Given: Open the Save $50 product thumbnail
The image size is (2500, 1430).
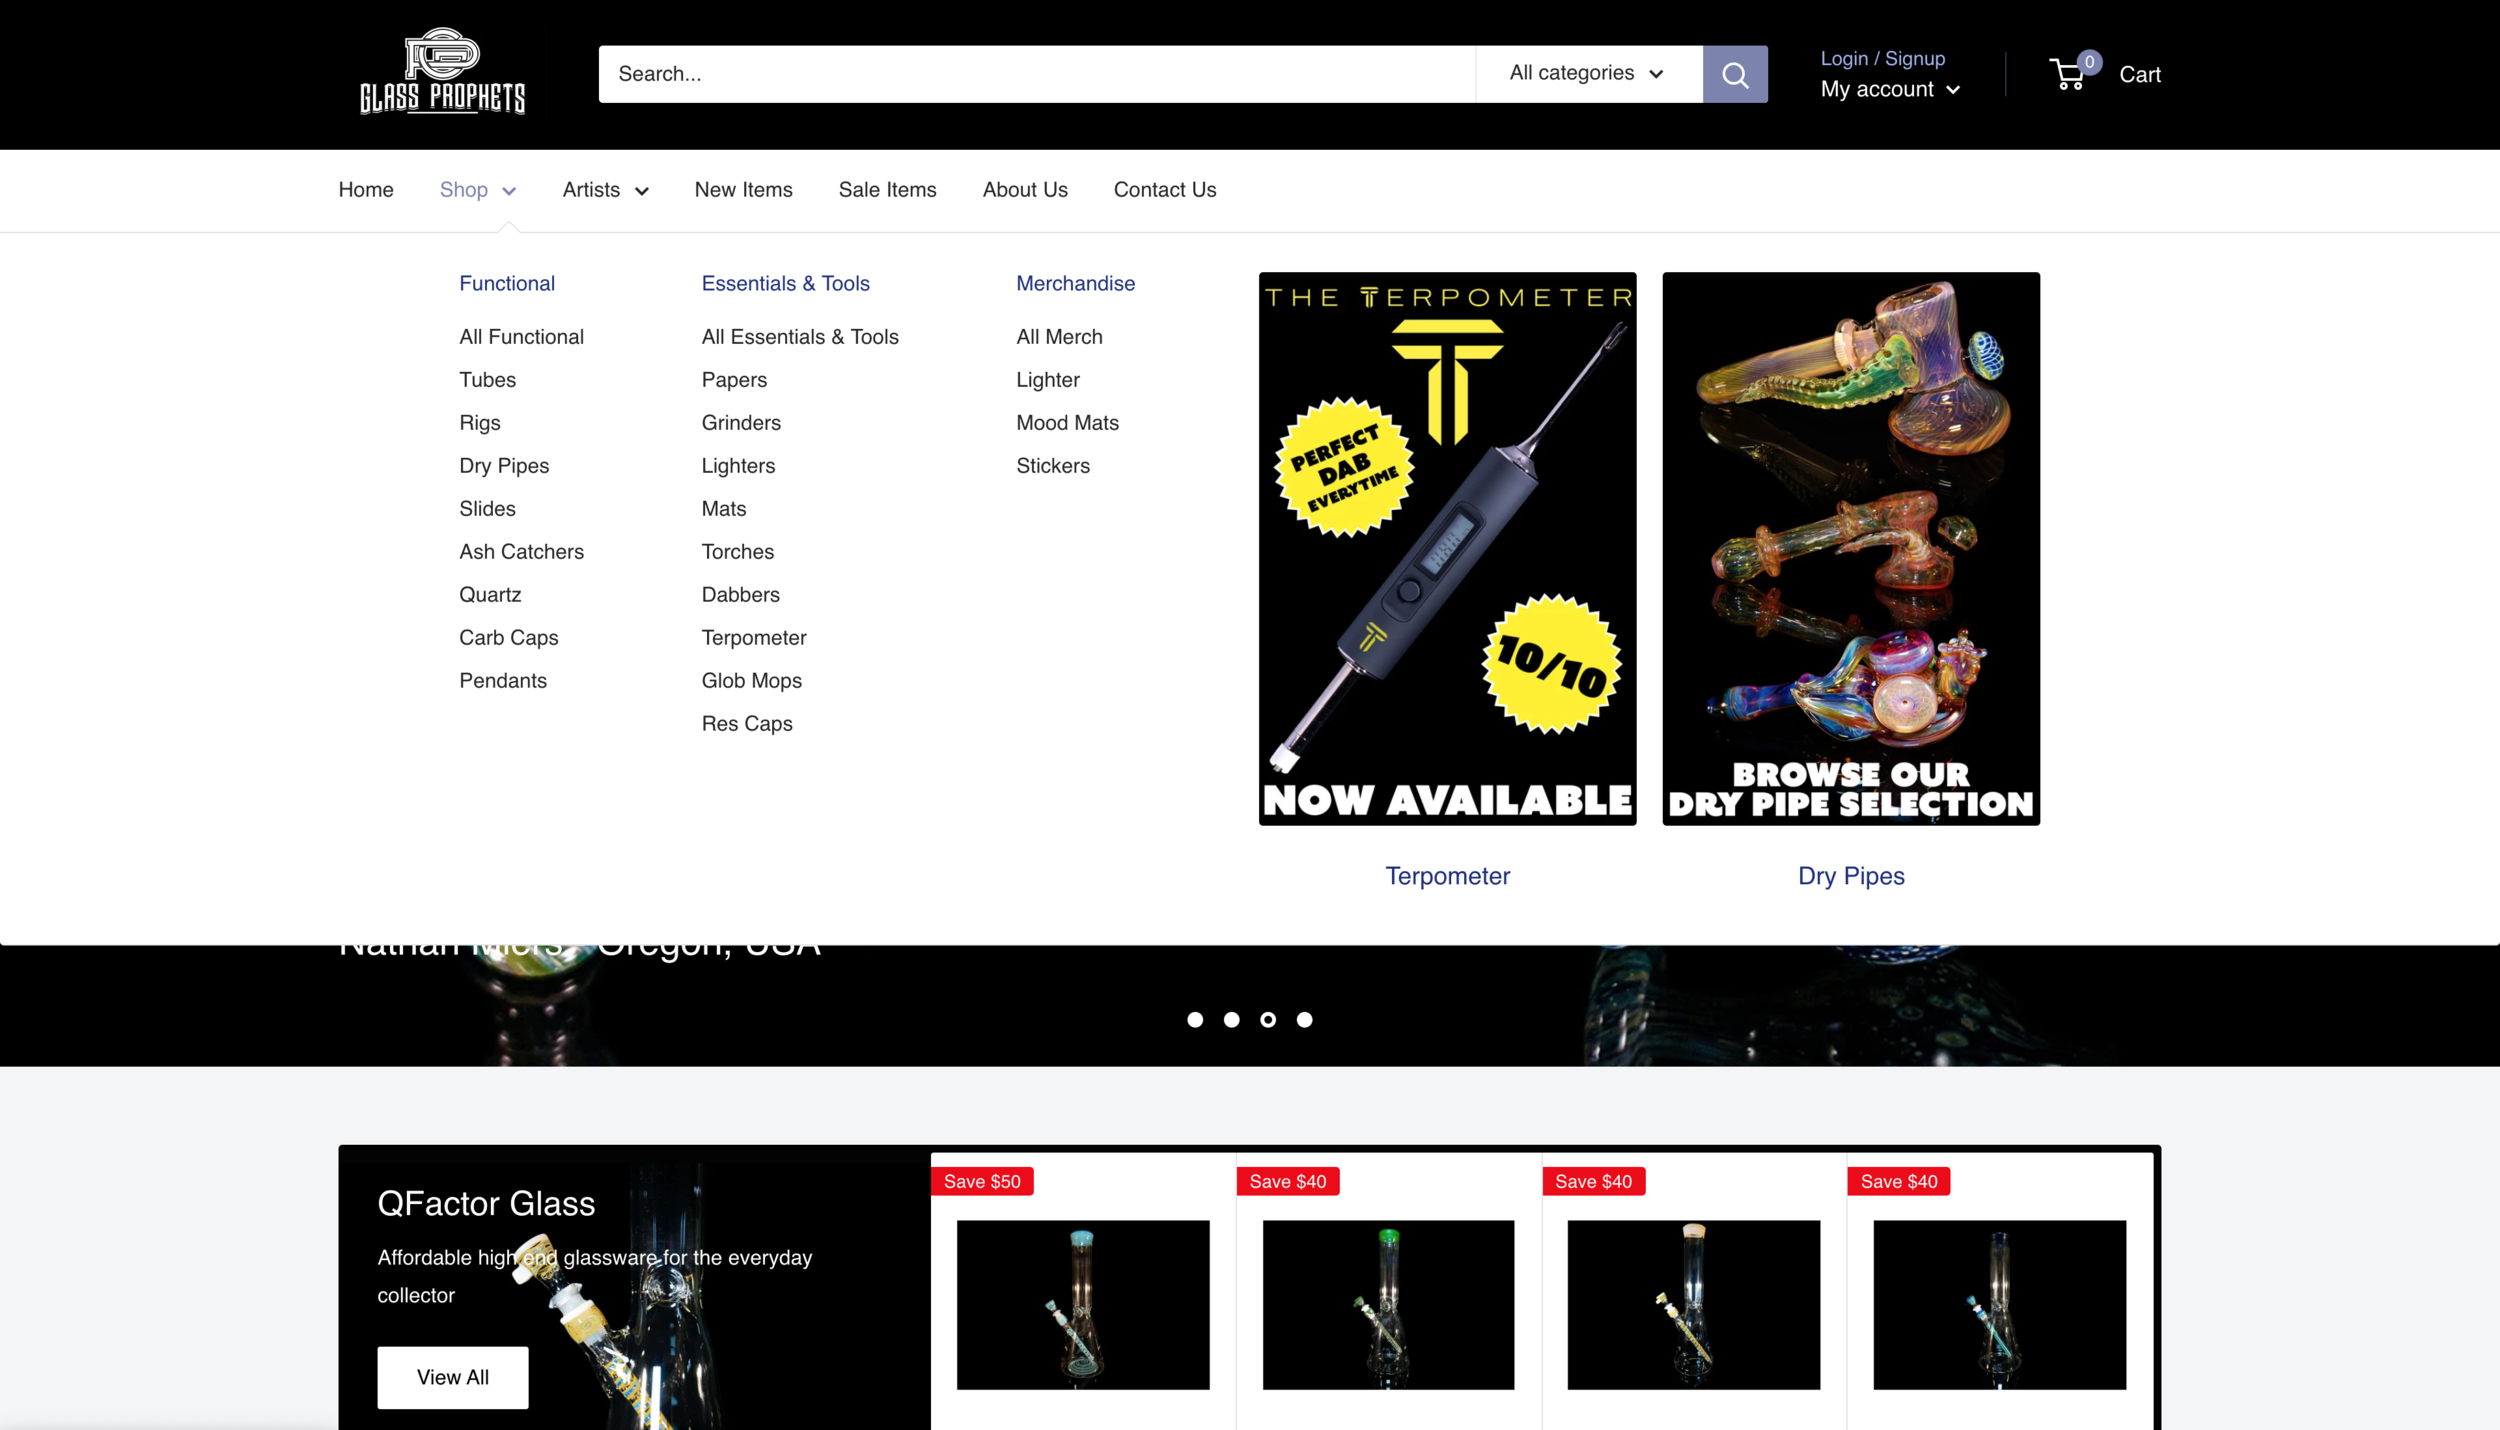Looking at the screenshot, I should [x=1083, y=1305].
